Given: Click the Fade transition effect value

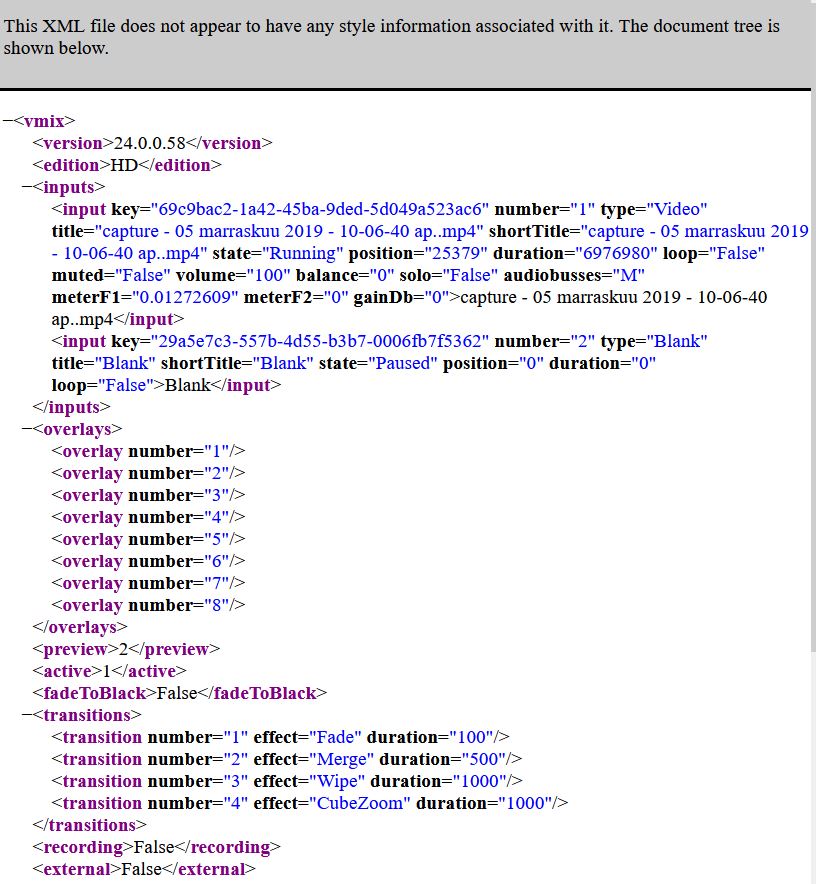Looking at the screenshot, I should pyautogui.click(x=335, y=737).
